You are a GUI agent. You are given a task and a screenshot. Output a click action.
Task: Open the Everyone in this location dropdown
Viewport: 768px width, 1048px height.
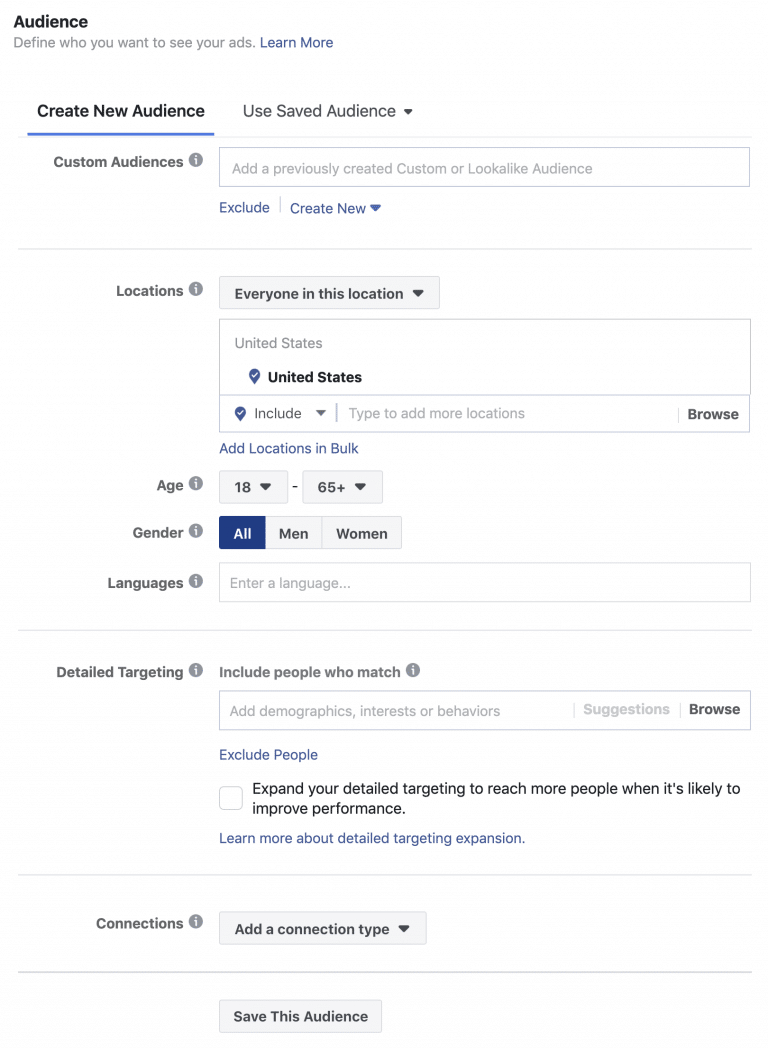pyautogui.click(x=329, y=292)
